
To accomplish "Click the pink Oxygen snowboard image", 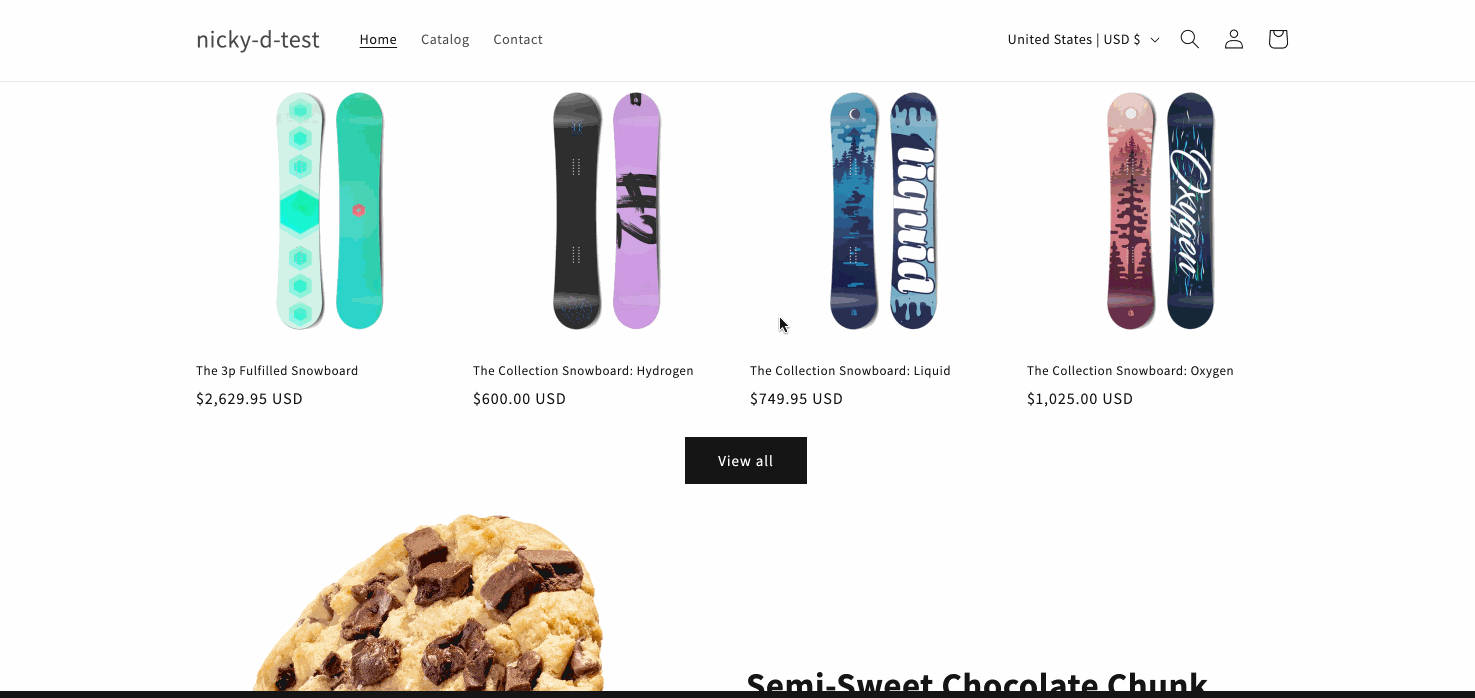I will point(1161,211).
